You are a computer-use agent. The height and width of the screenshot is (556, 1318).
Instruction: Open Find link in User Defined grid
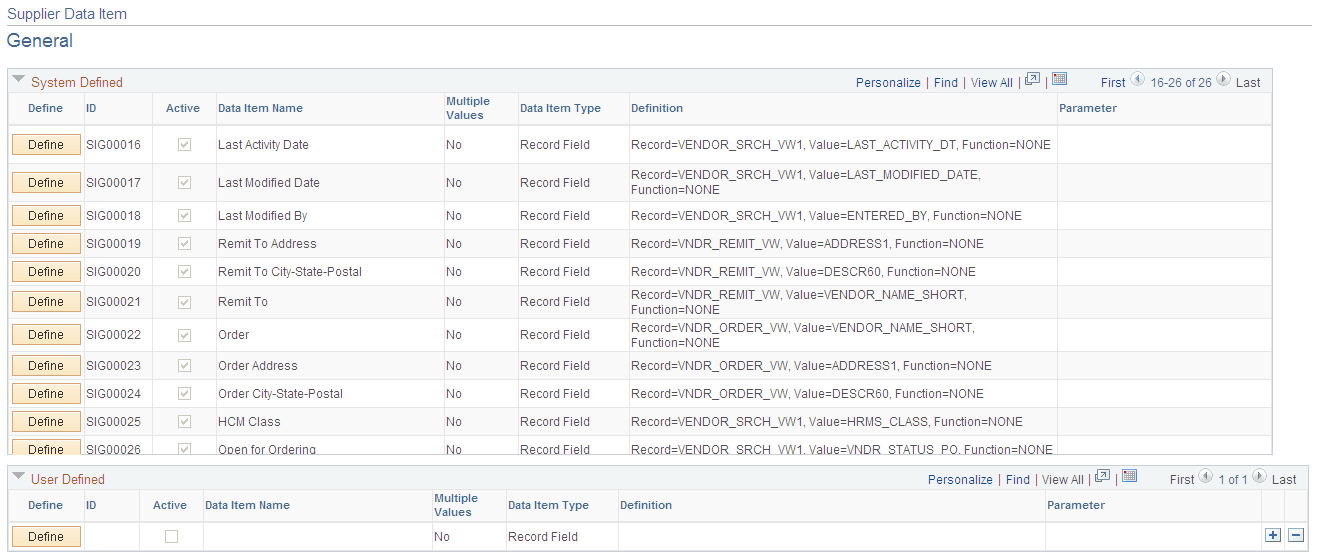(x=1018, y=480)
